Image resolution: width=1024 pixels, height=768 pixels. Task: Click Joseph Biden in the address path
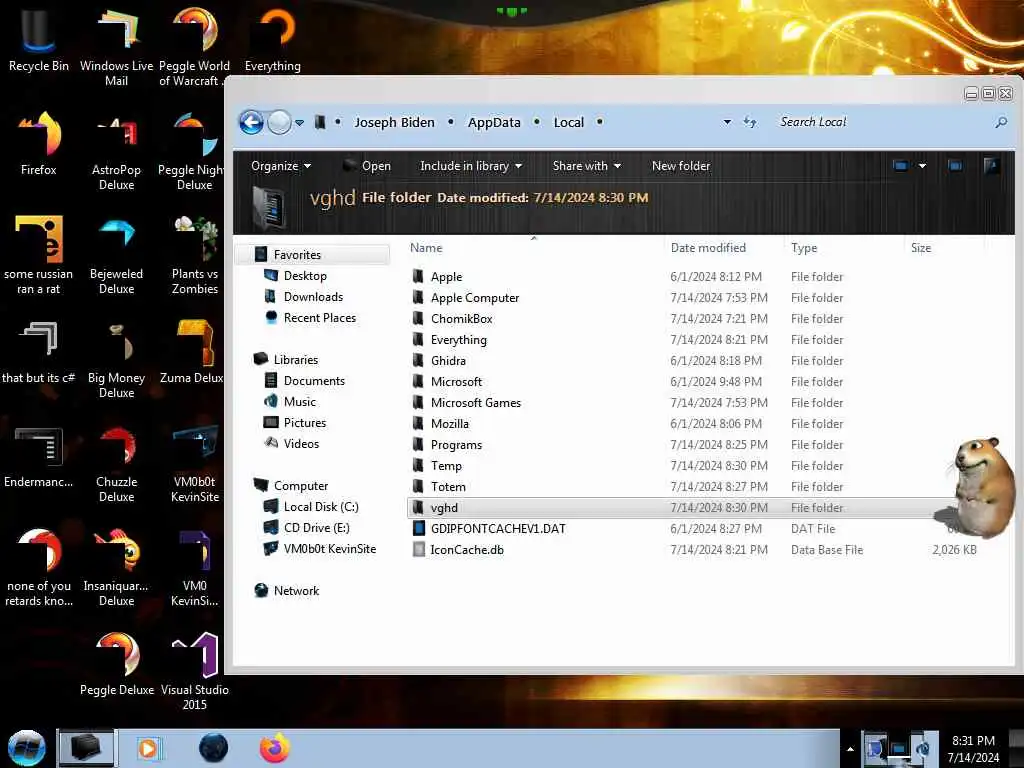[x=394, y=122]
